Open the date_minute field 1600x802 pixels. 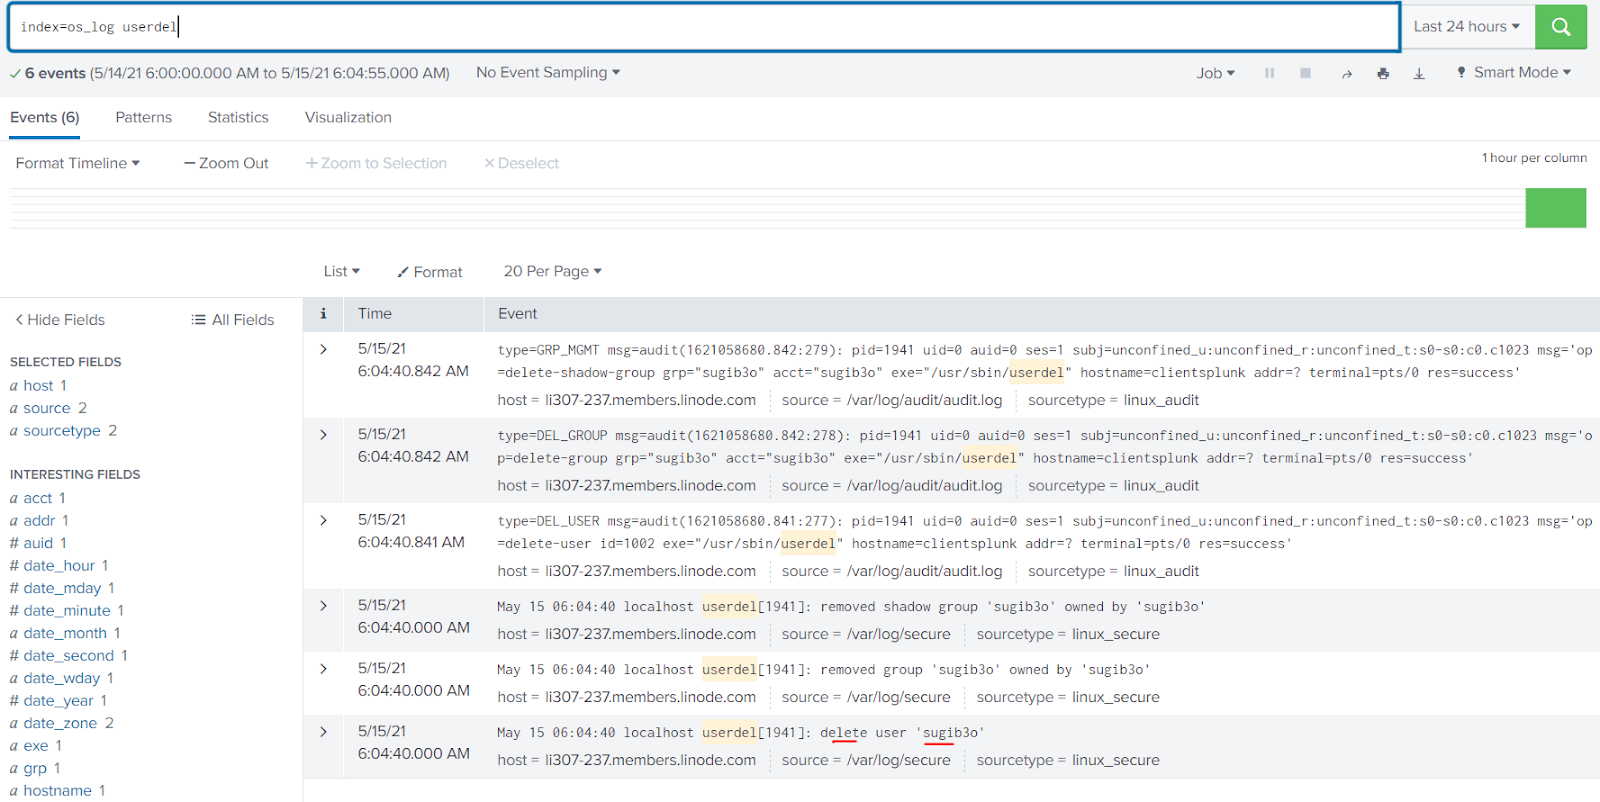tap(67, 610)
